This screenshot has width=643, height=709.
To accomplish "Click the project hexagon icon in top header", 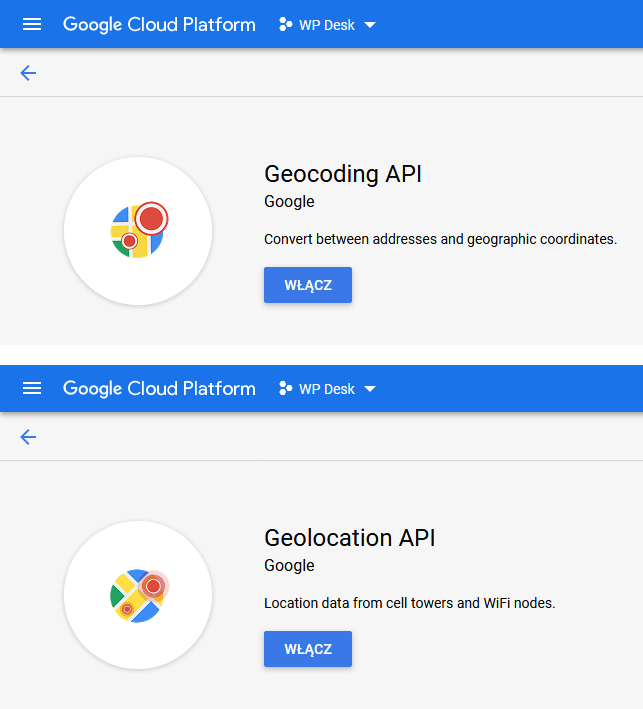I will 285,24.
